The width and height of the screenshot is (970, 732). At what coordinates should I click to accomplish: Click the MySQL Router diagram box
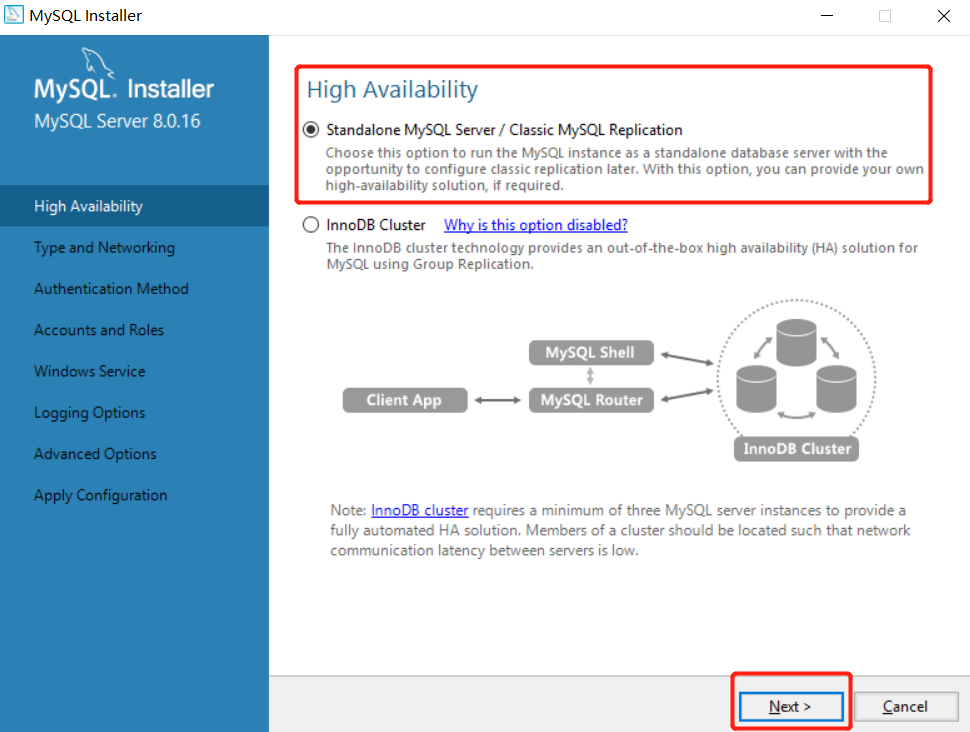[591, 400]
